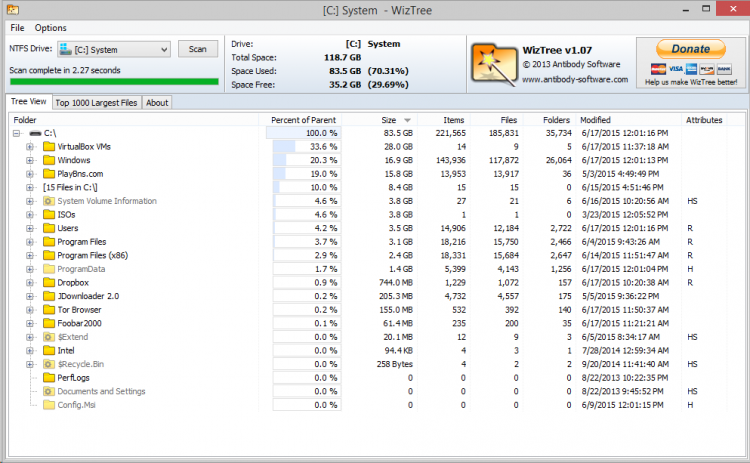Click the 258 Bytes size value
Image resolution: width=750 pixels, height=463 pixels.
[395, 364]
